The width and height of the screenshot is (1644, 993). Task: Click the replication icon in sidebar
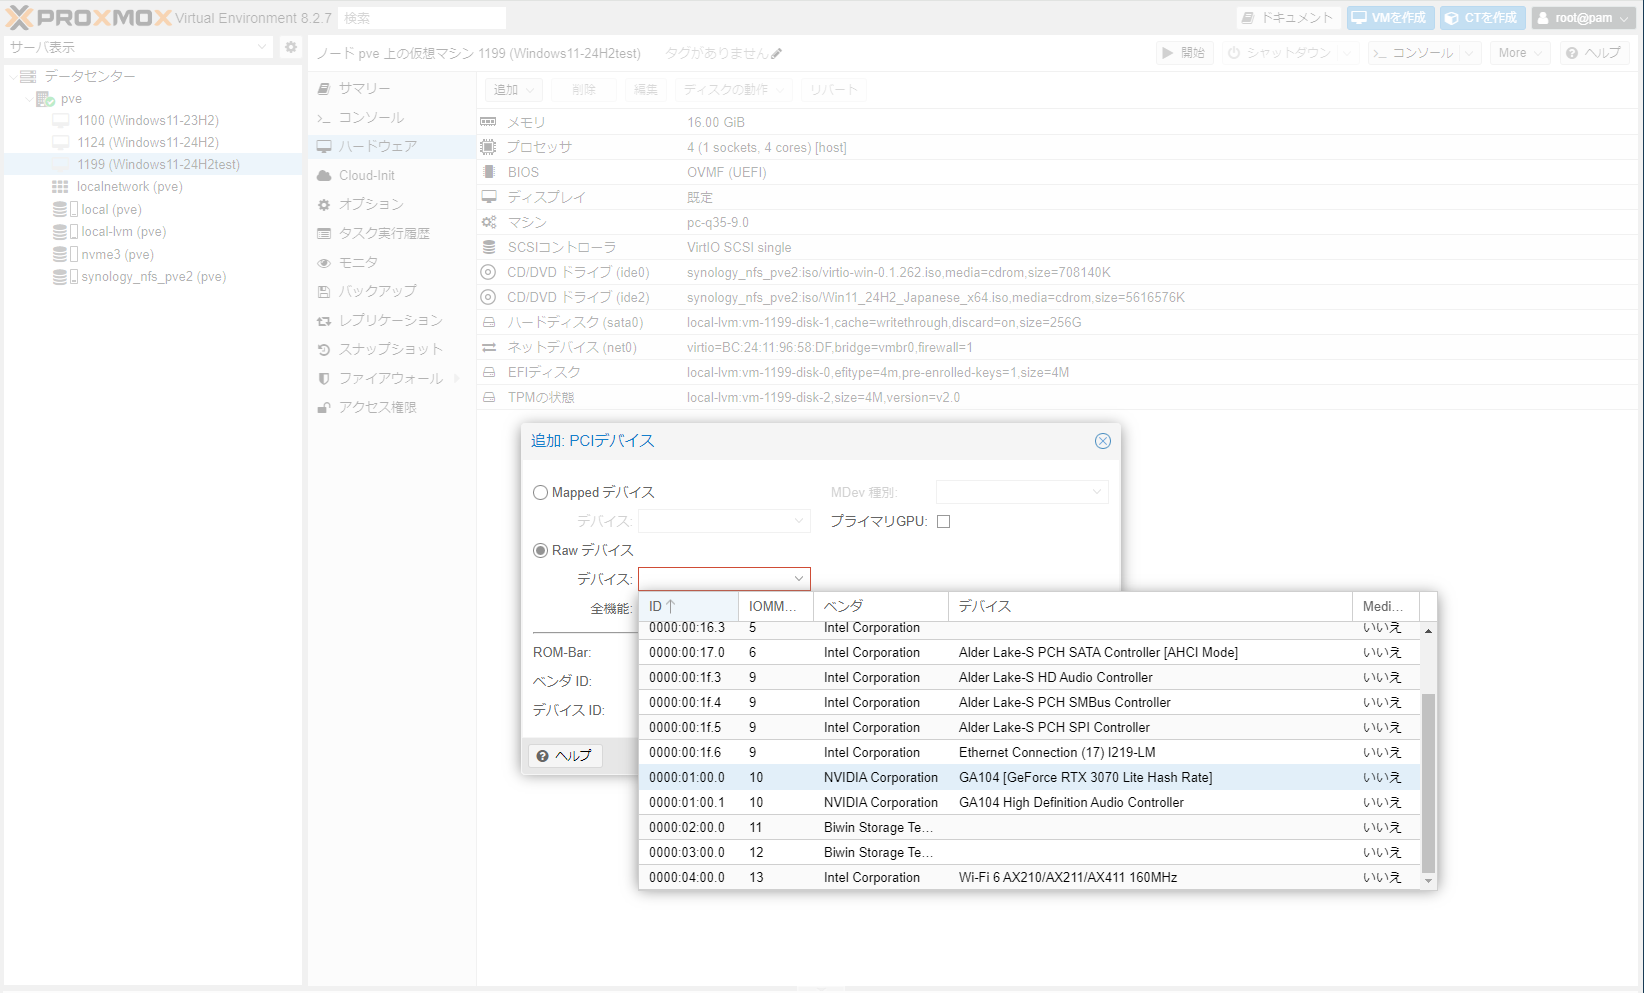pyautogui.click(x=324, y=321)
